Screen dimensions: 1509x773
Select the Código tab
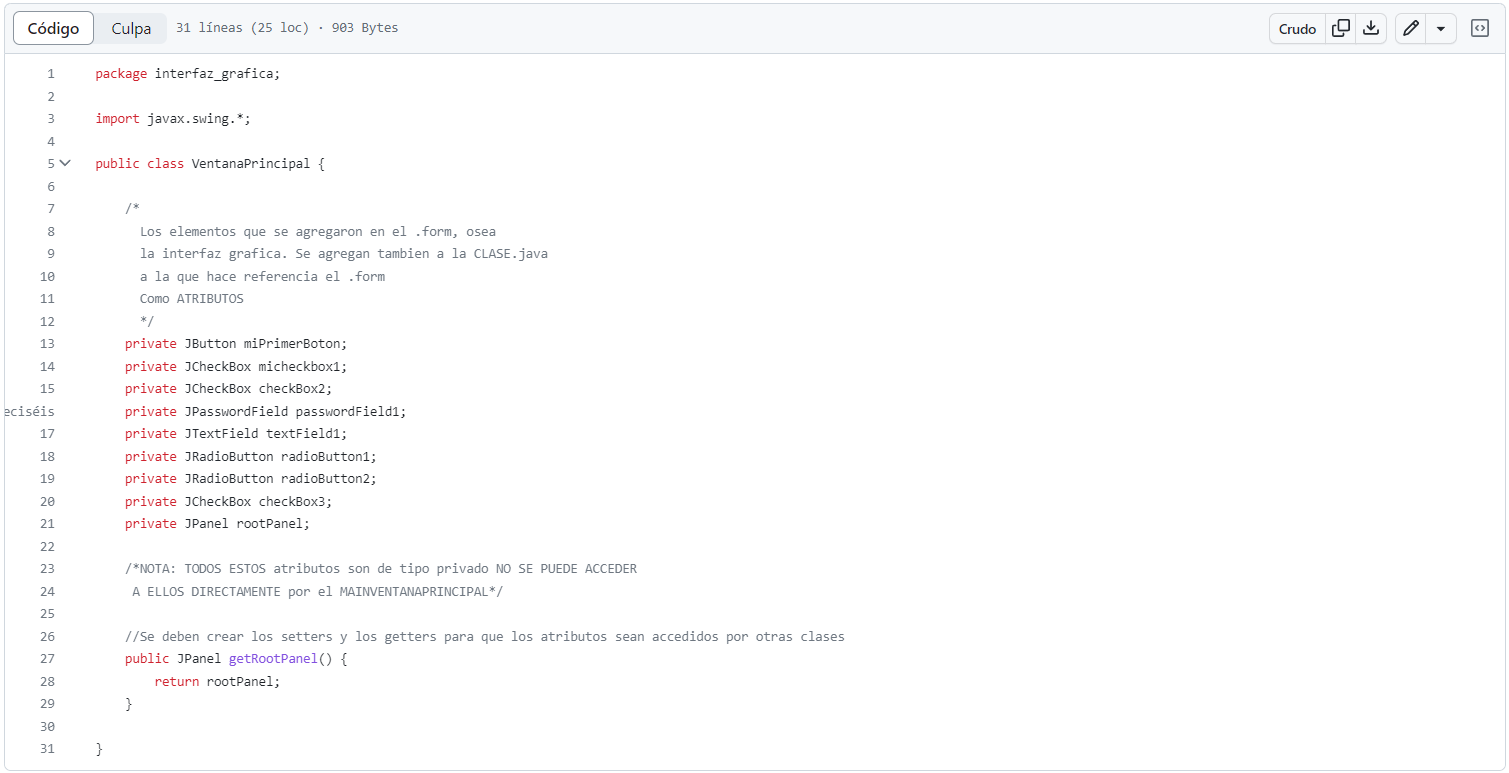[x=53, y=28]
